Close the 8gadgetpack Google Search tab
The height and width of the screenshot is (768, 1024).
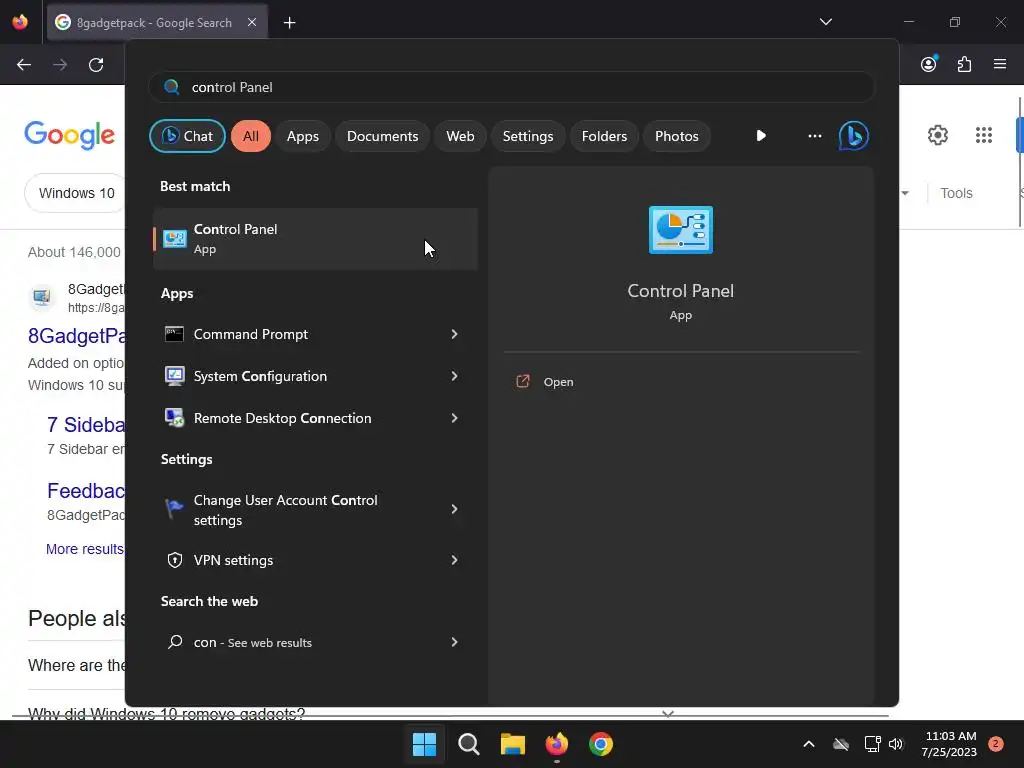coord(252,22)
